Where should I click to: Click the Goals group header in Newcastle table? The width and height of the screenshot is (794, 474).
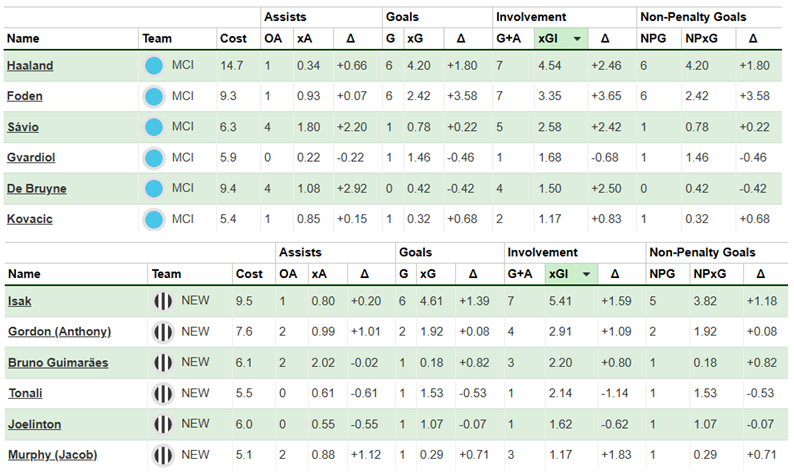[415, 252]
